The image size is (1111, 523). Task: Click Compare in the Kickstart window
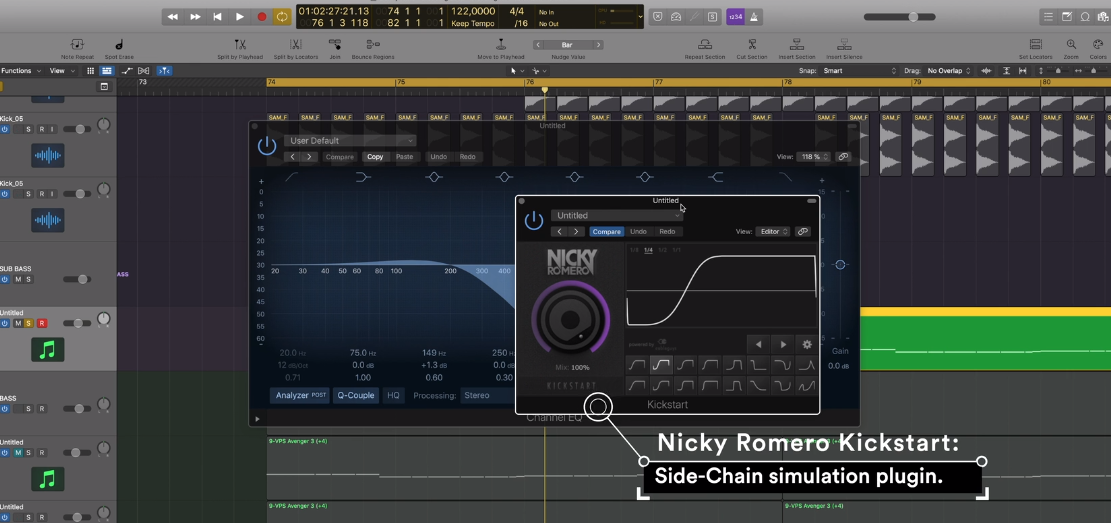[607, 232]
